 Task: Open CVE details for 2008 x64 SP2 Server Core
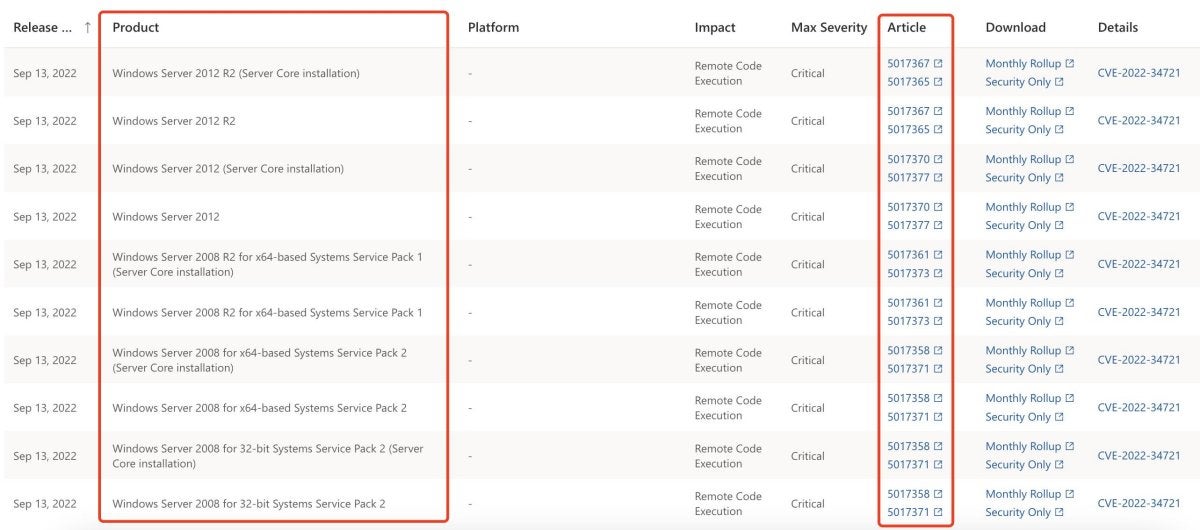tap(1139, 360)
